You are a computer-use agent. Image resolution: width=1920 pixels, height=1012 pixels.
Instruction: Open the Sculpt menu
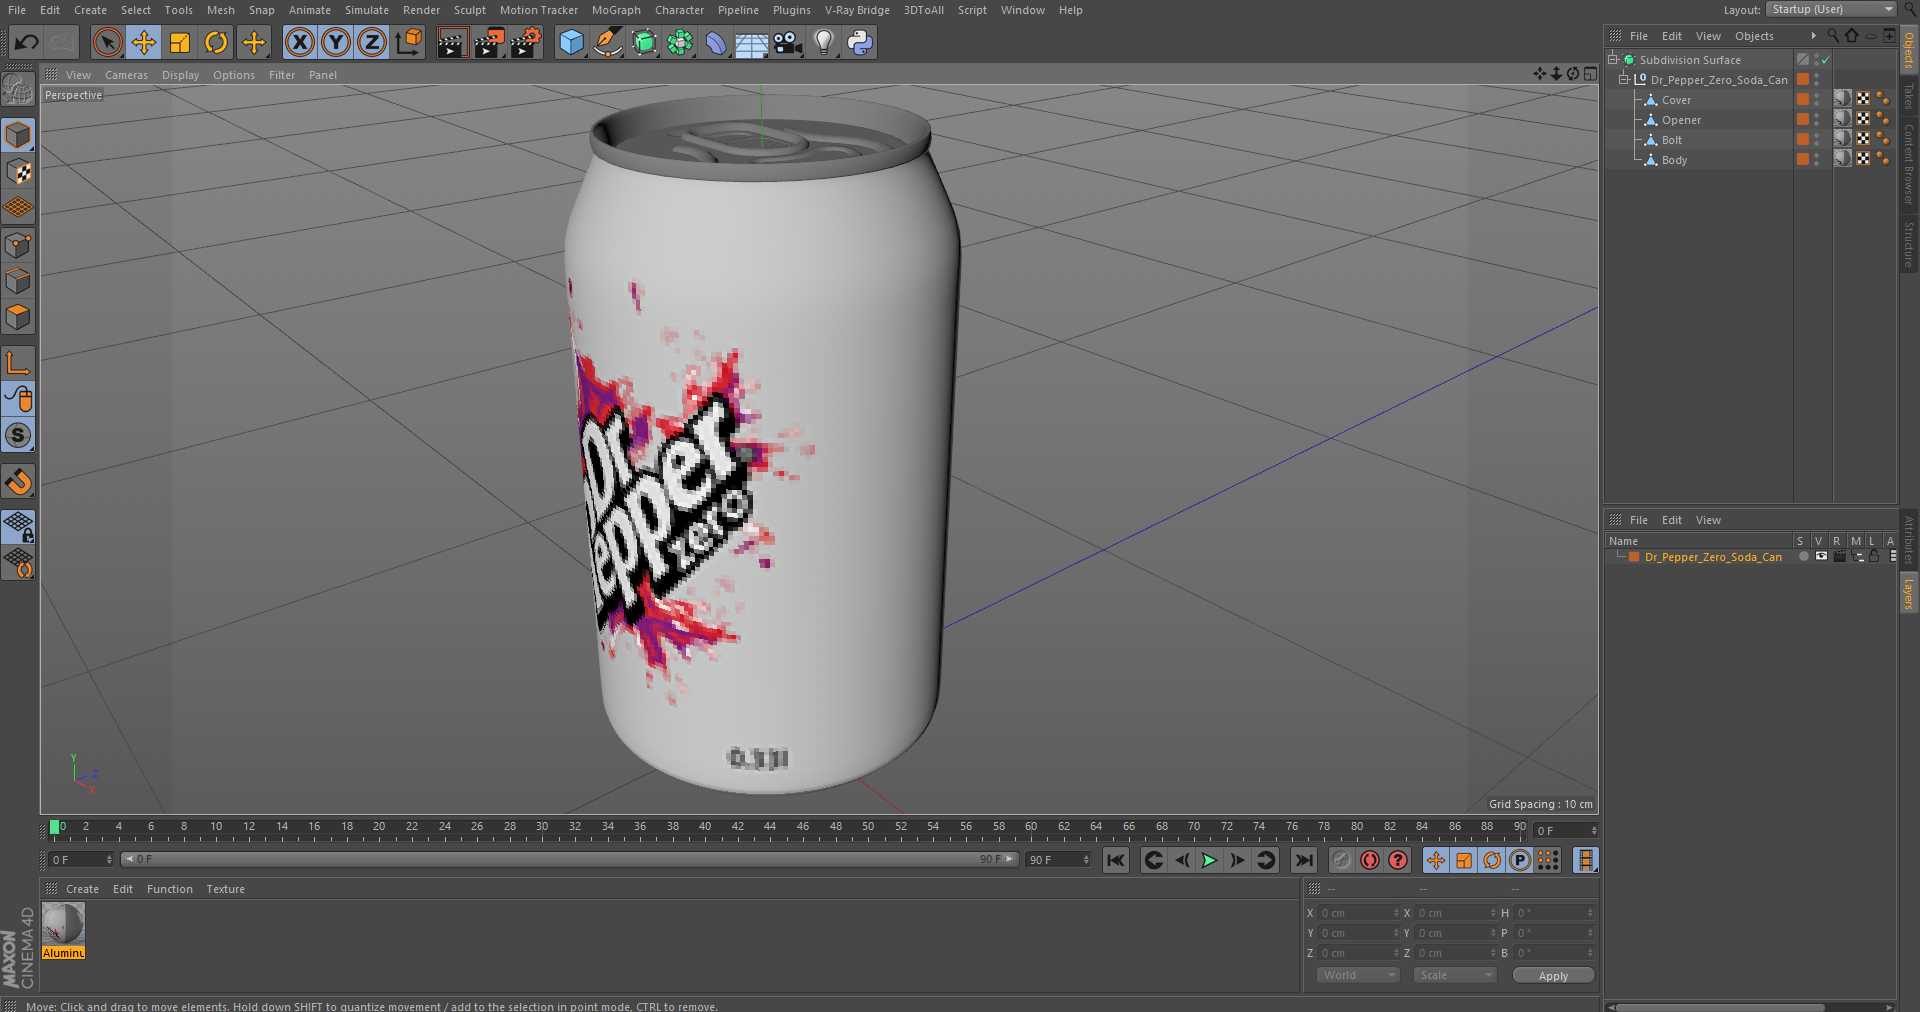[x=469, y=10]
